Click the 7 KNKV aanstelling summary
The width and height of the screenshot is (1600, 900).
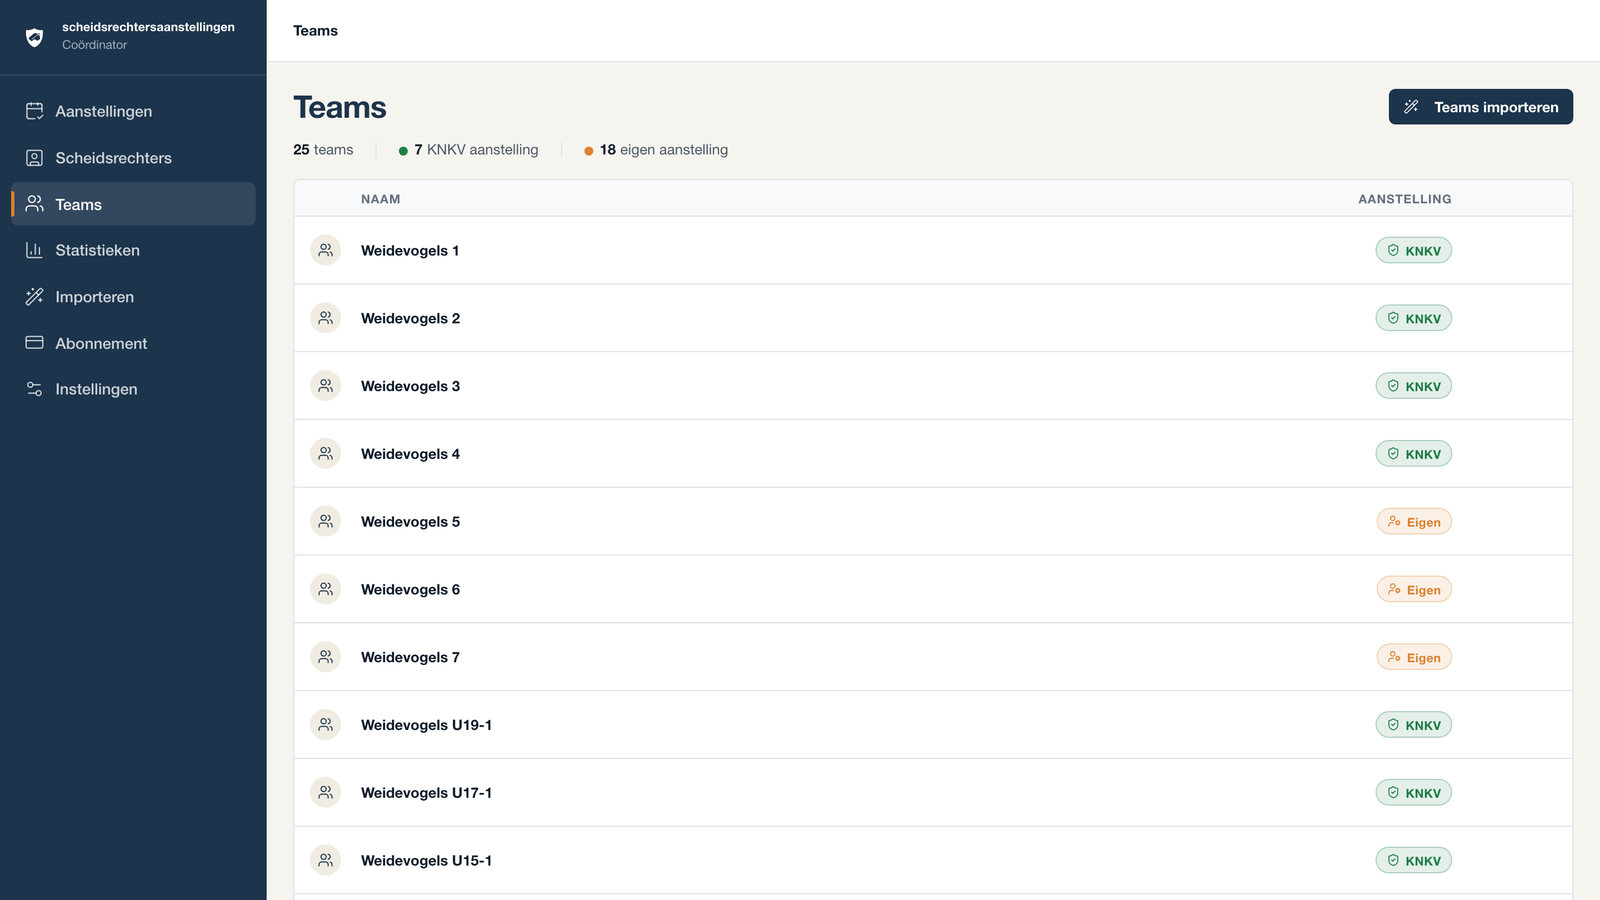click(x=468, y=150)
